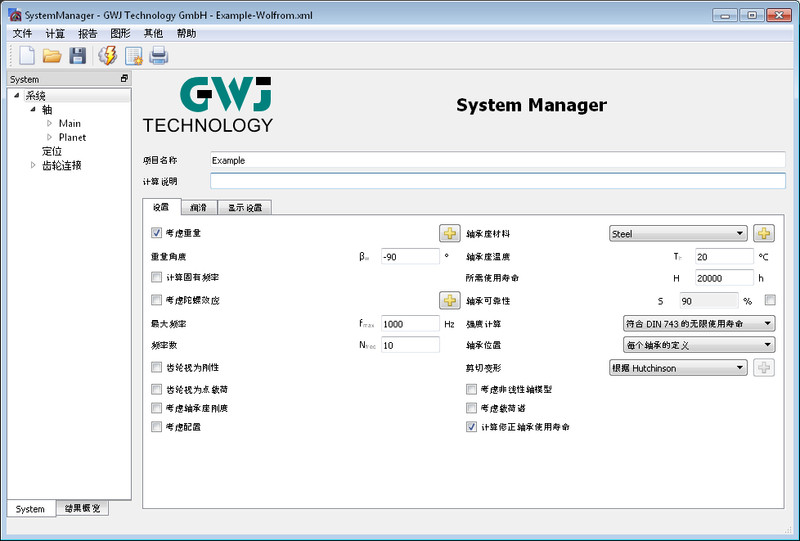Enable the 计算固有频率 checkbox
The image size is (800, 541).
156,277
